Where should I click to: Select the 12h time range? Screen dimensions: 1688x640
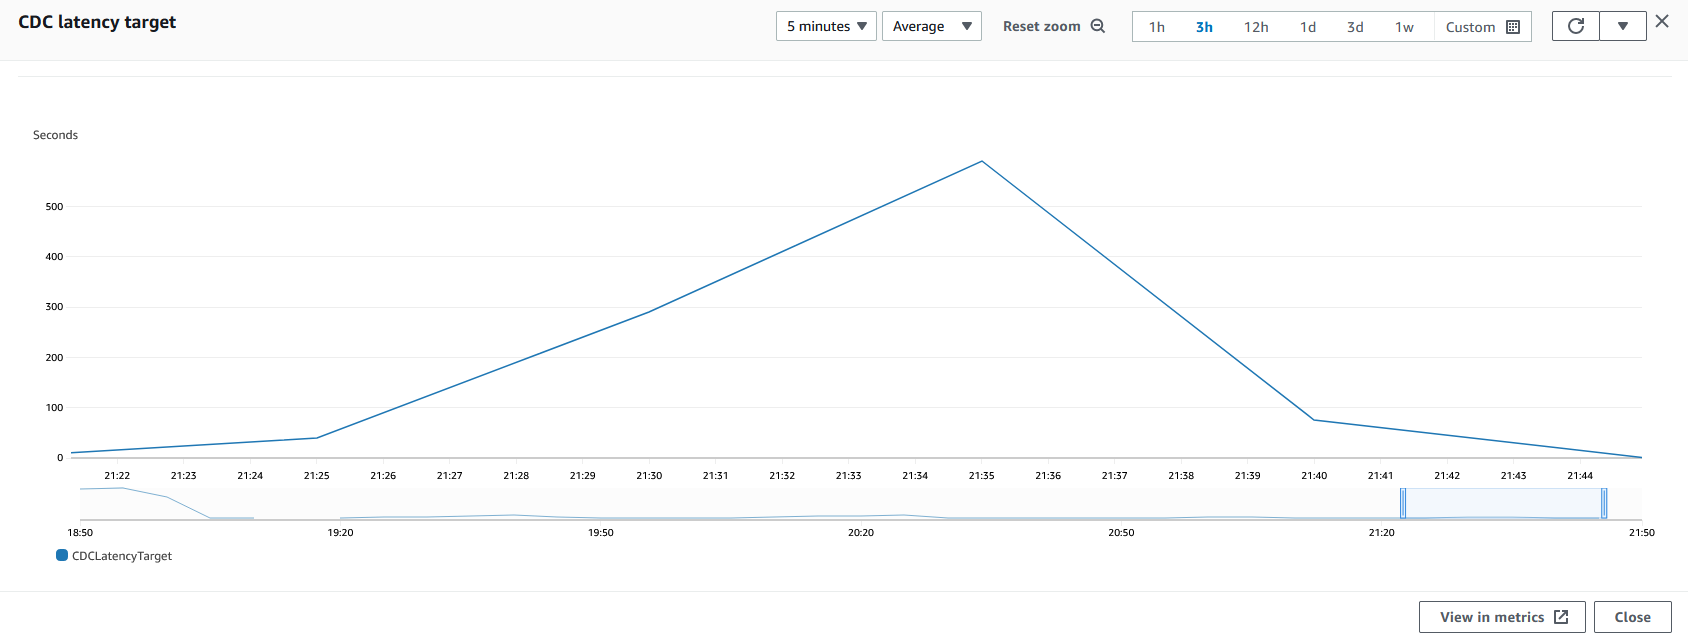(x=1256, y=27)
